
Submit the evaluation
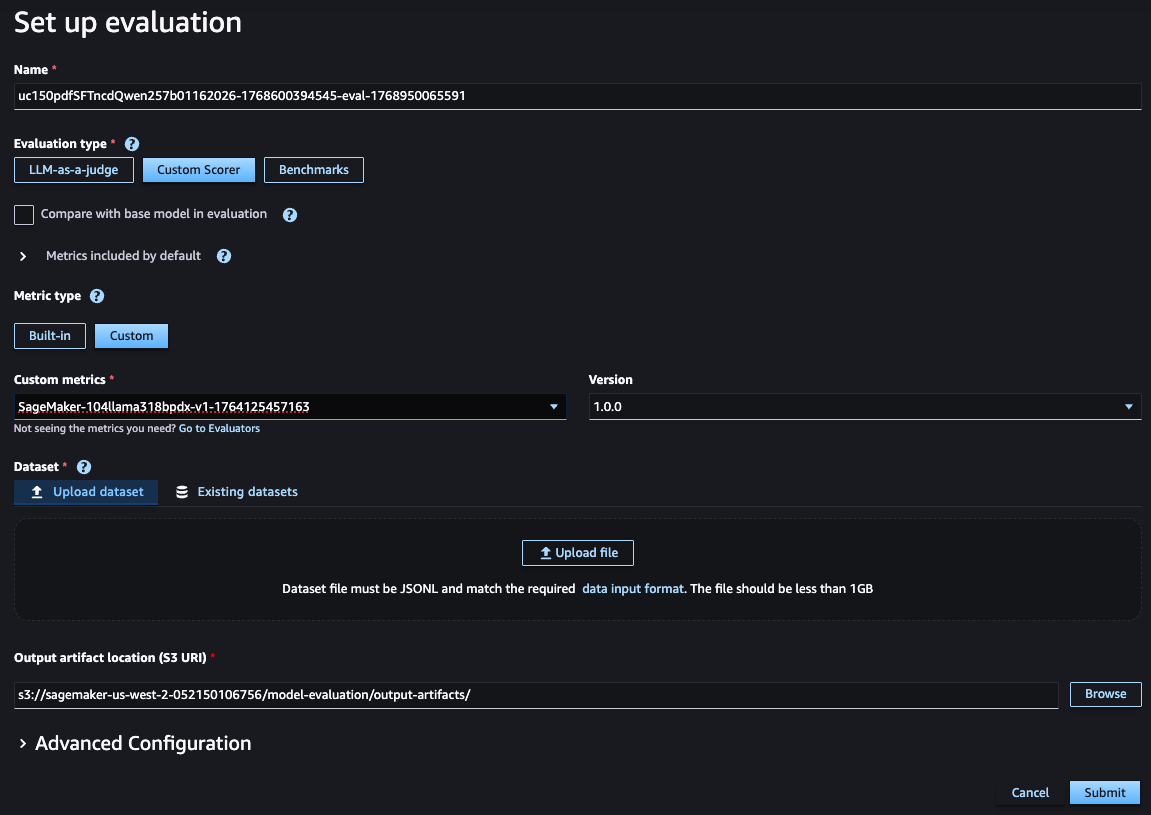pos(1105,792)
